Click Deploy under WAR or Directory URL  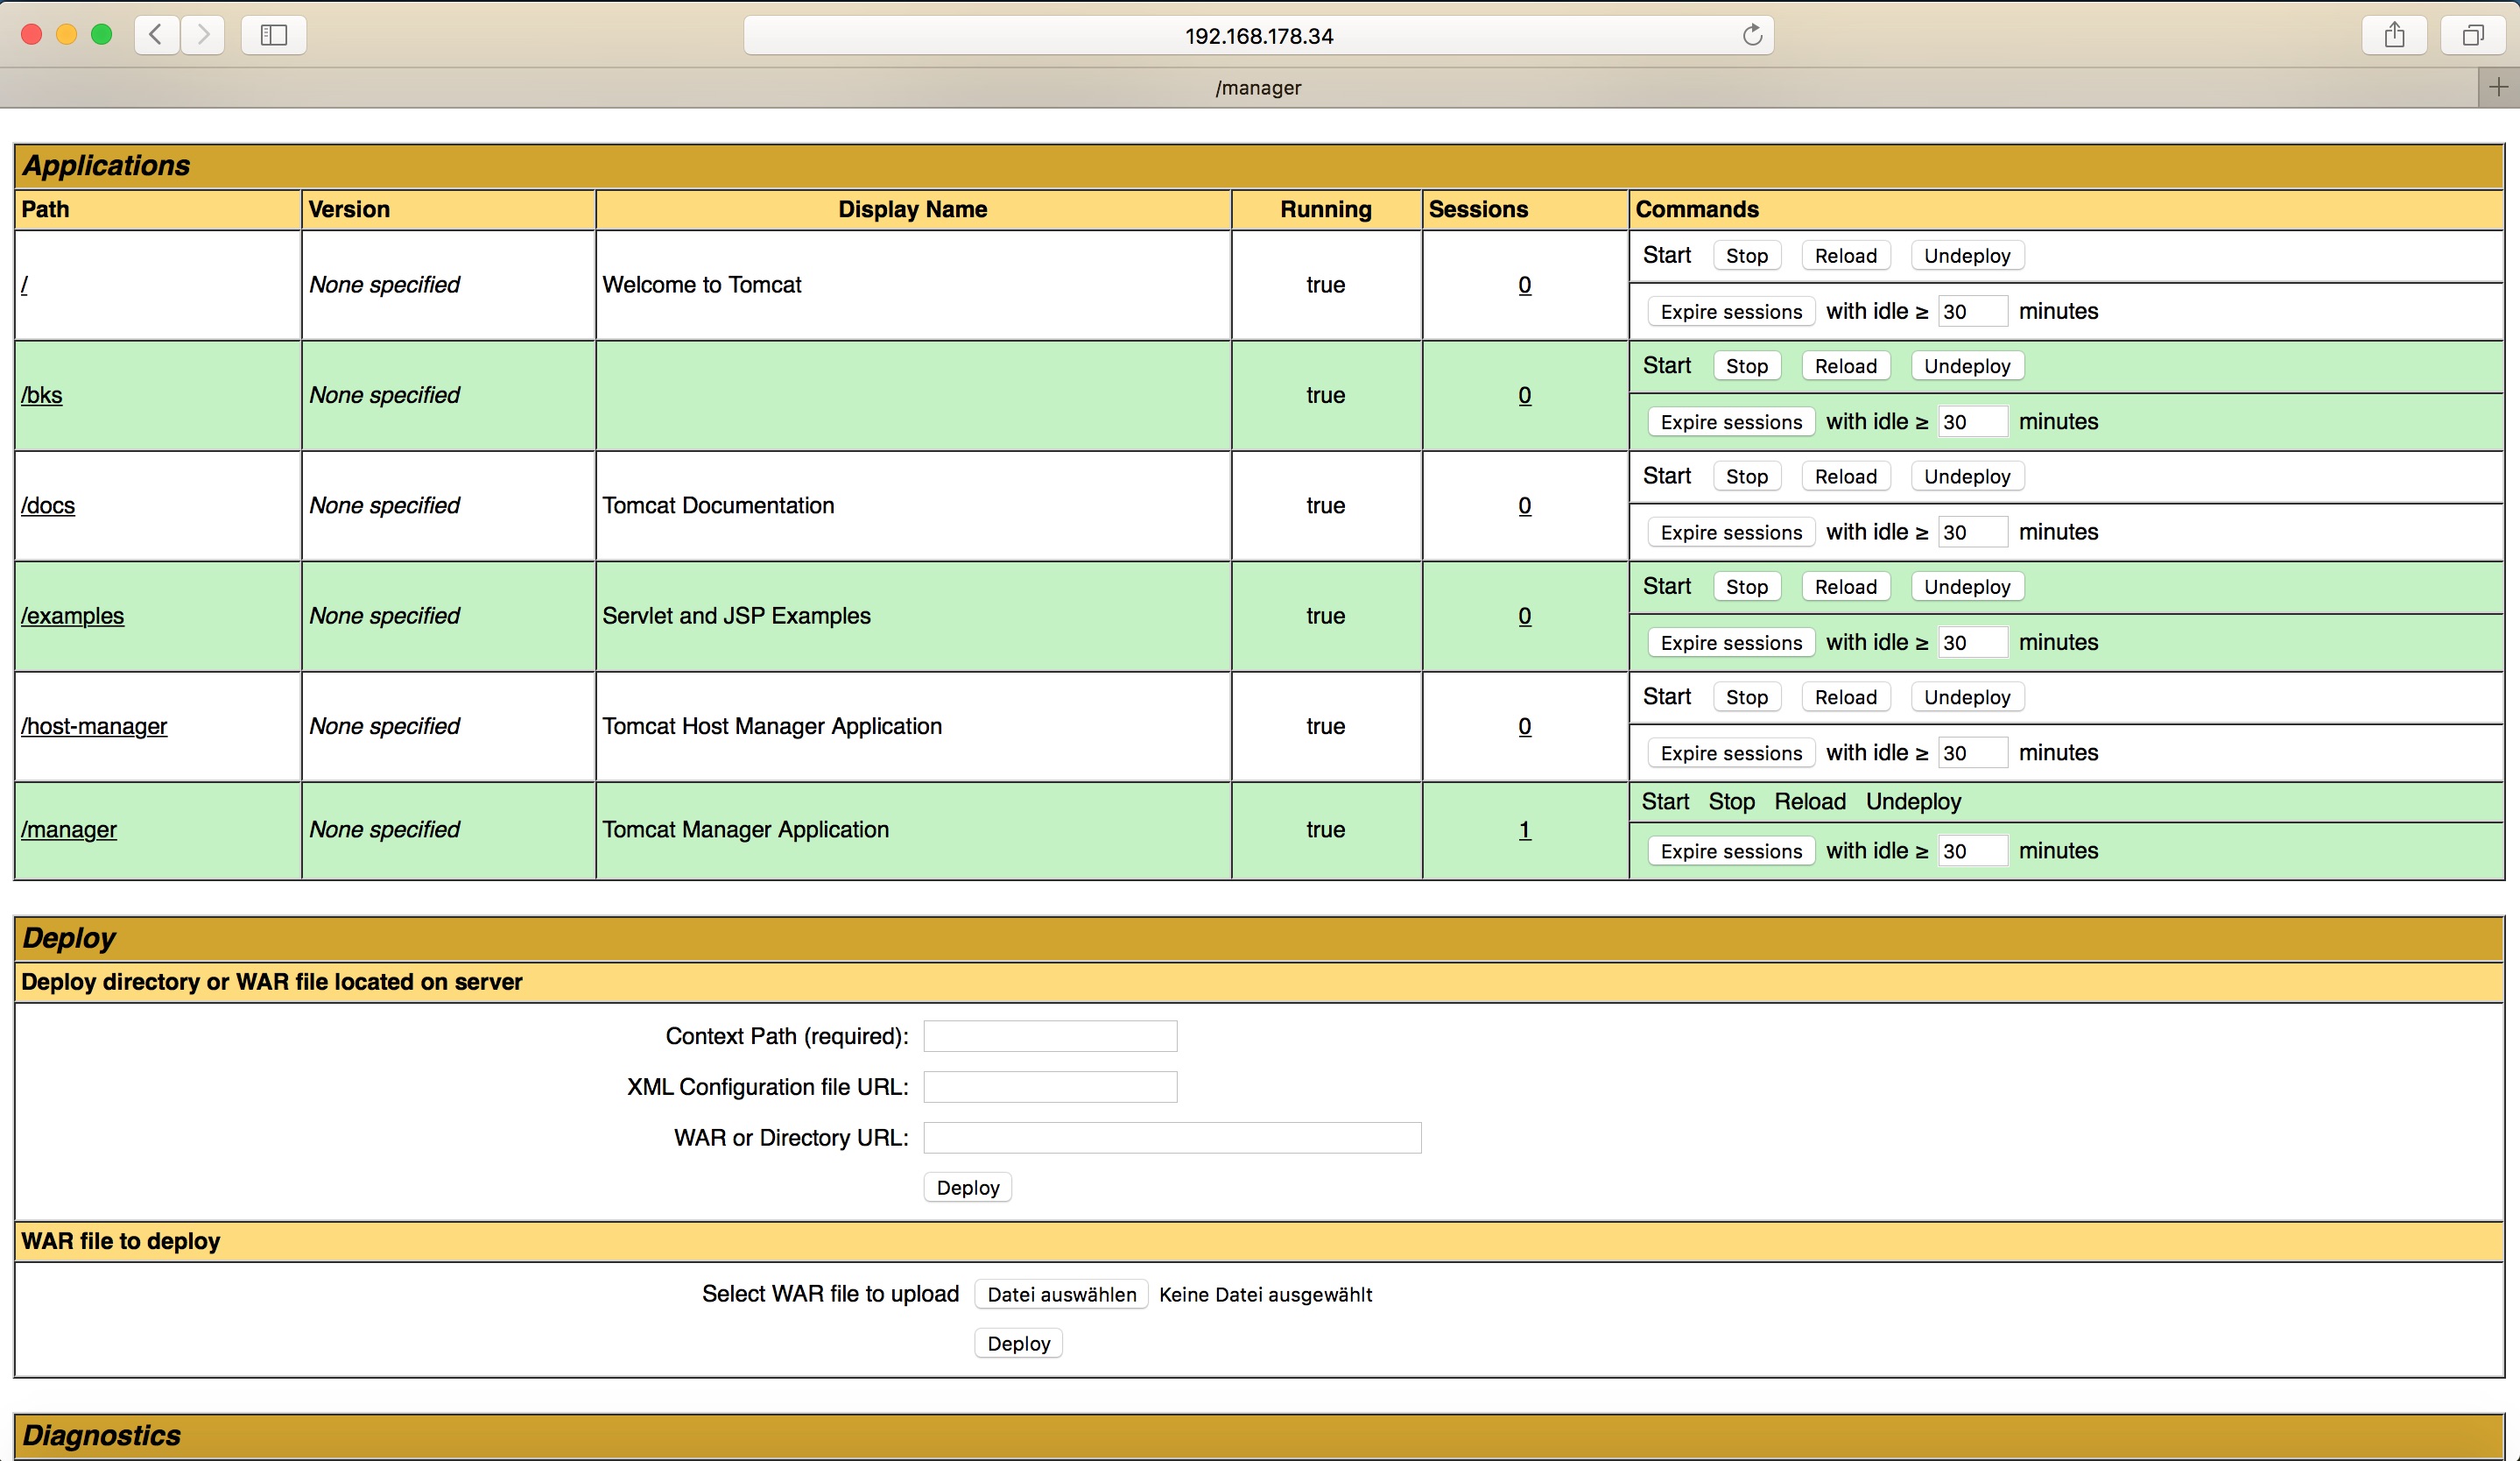pyautogui.click(x=968, y=1188)
